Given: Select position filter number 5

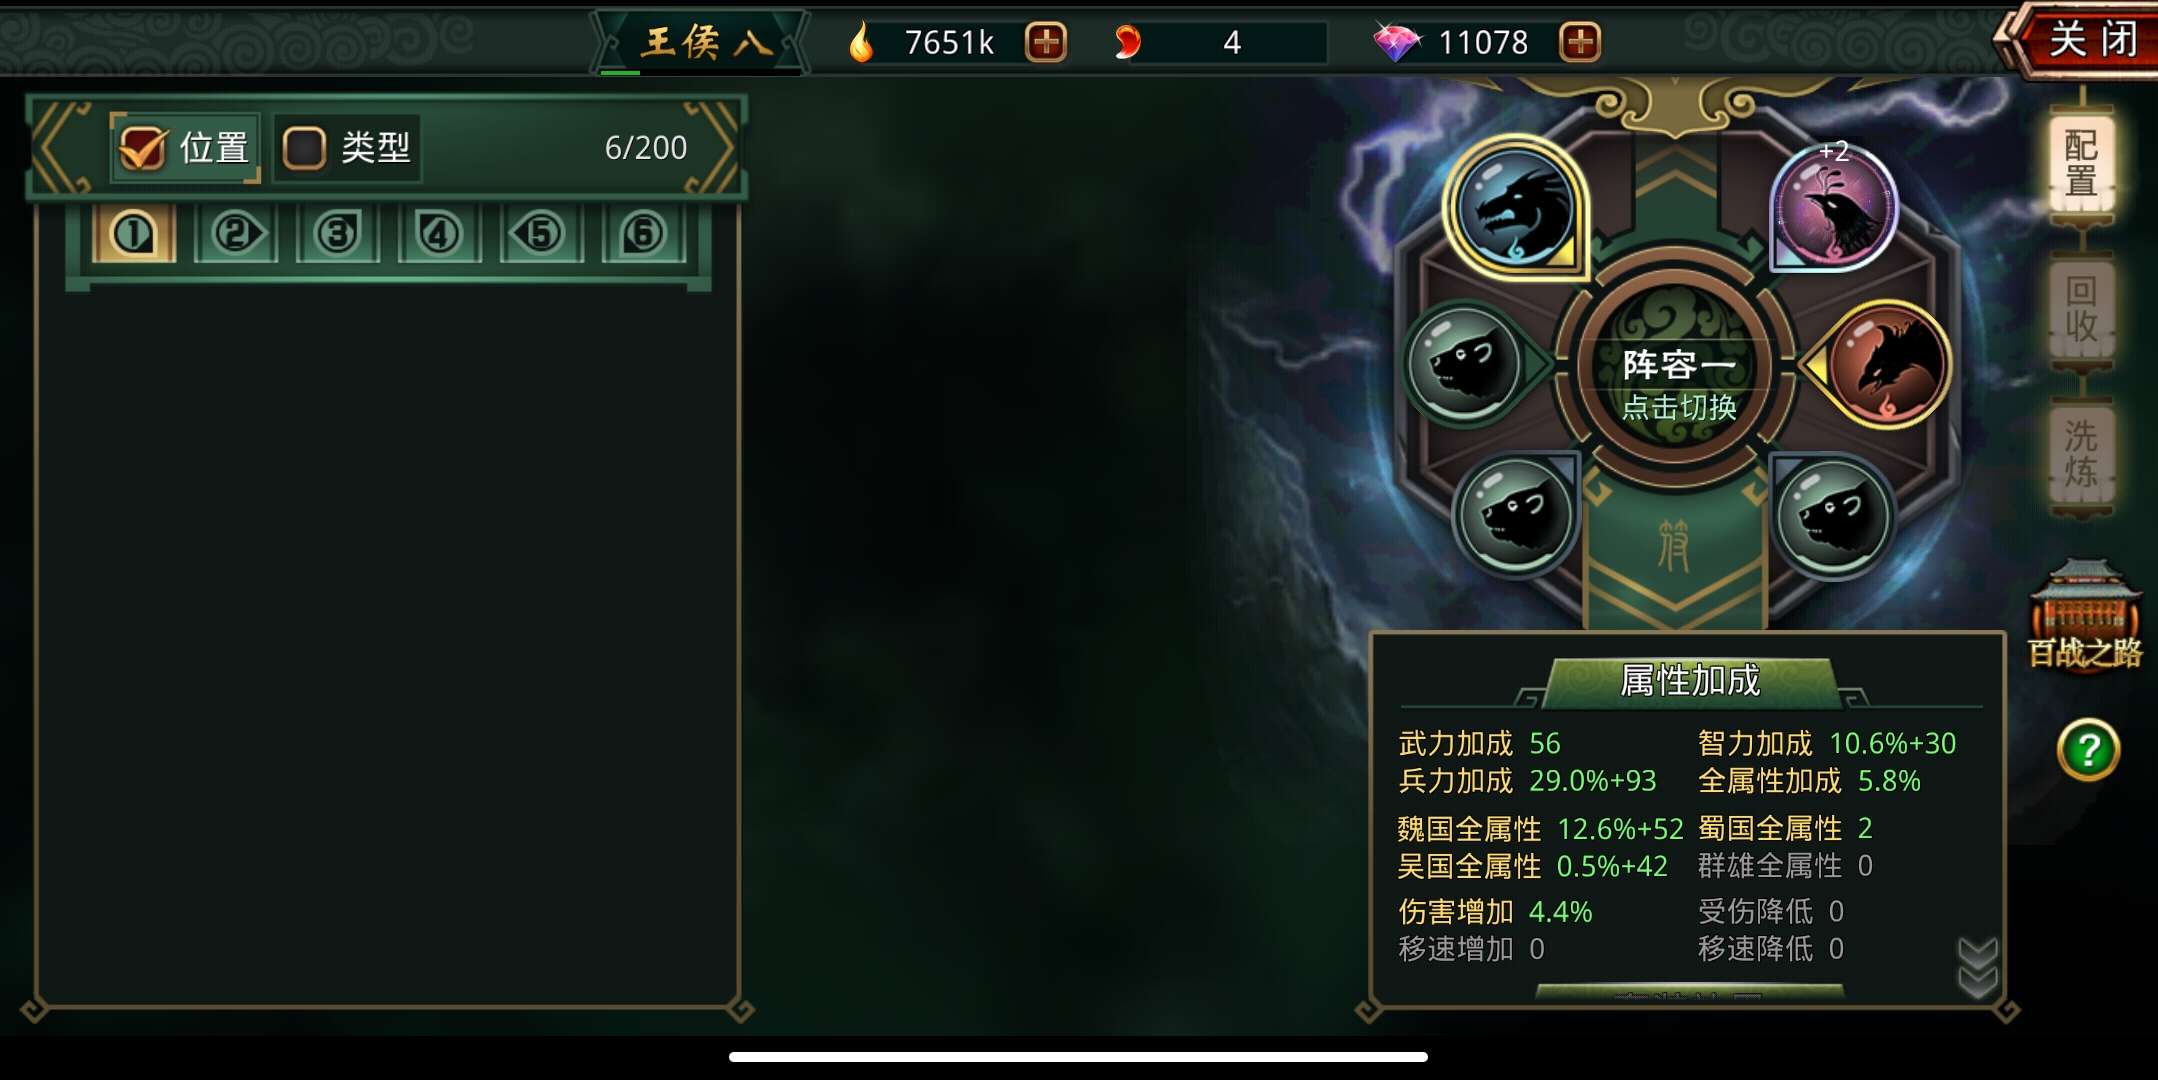Looking at the screenshot, I should click(541, 234).
